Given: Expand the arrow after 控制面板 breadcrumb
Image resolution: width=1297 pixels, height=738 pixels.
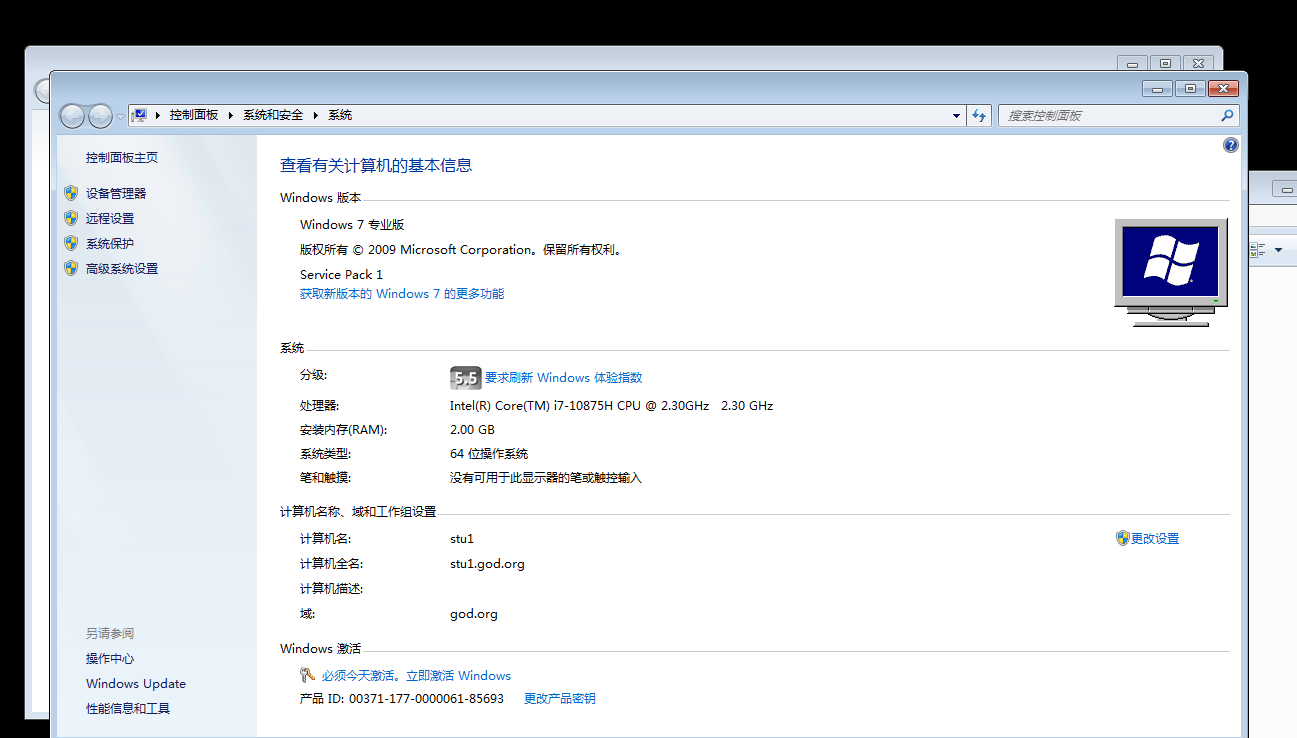Looking at the screenshot, I should [x=231, y=115].
